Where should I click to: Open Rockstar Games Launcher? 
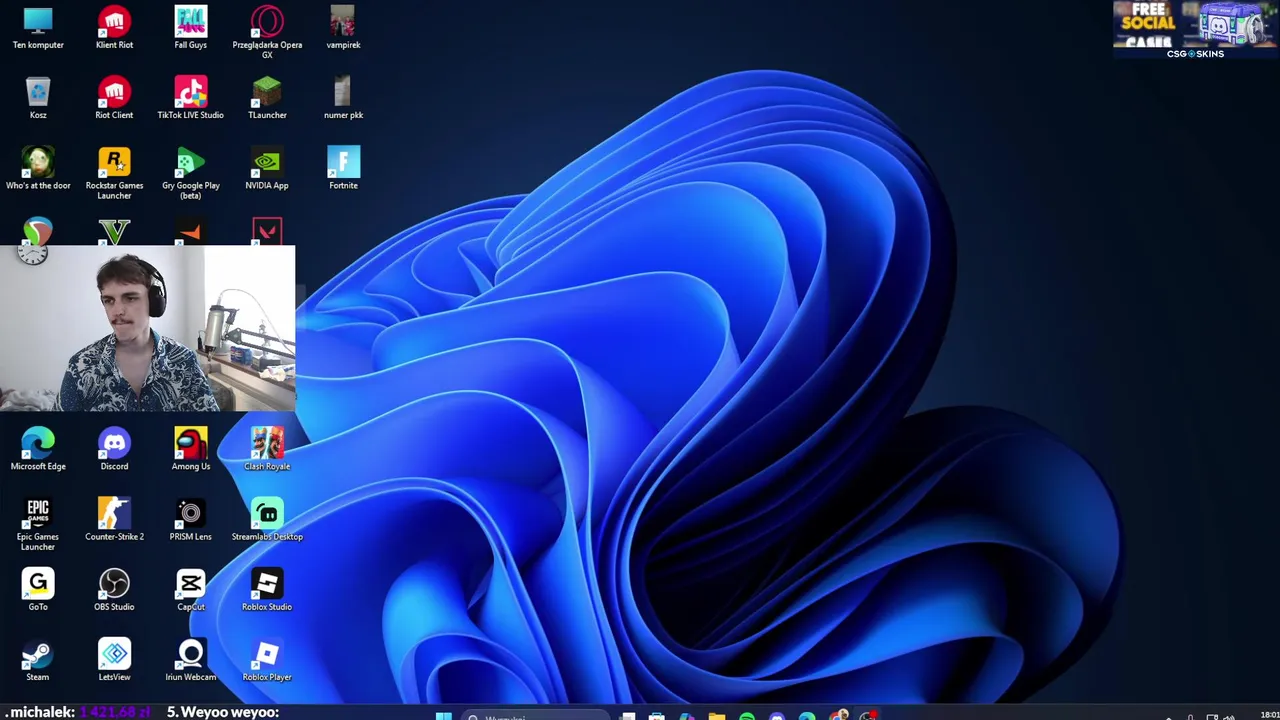(x=114, y=173)
